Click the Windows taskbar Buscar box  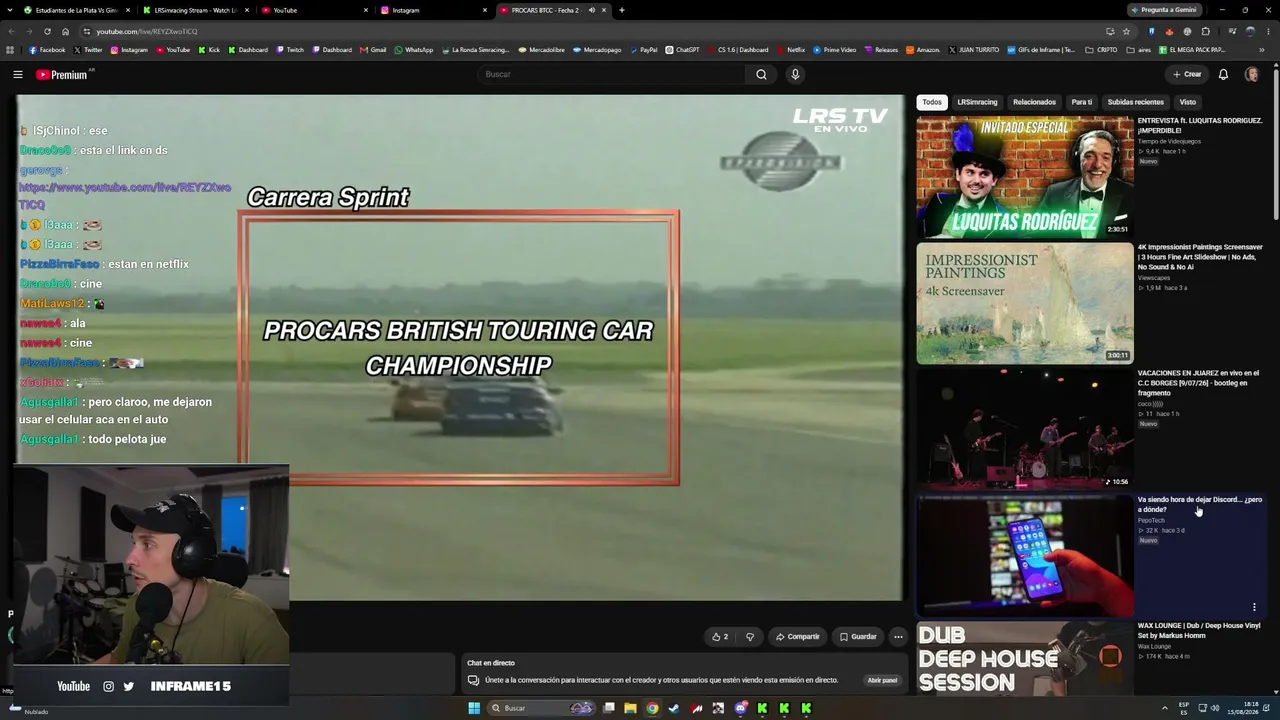542,708
